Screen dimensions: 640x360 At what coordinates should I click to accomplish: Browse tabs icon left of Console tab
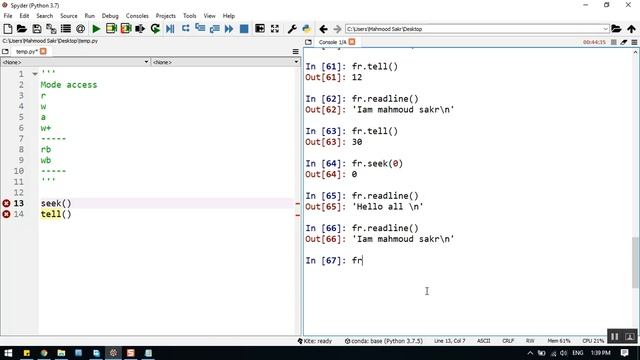click(x=309, y=42)
